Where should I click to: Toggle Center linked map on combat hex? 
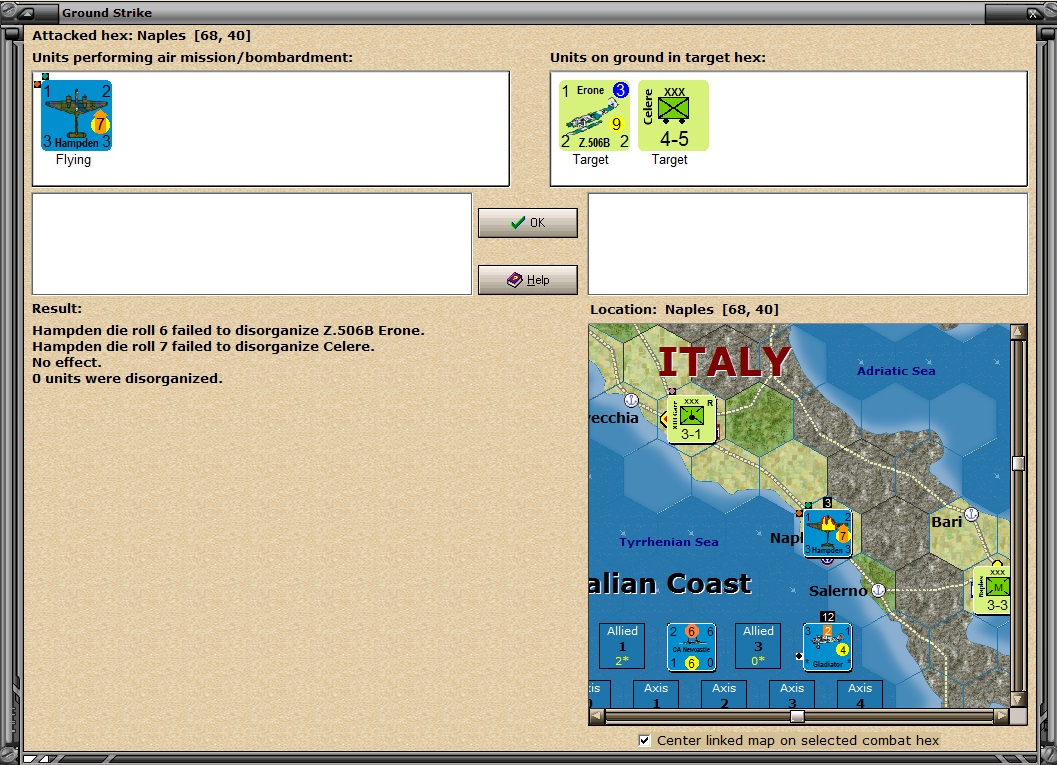point(644,740)
